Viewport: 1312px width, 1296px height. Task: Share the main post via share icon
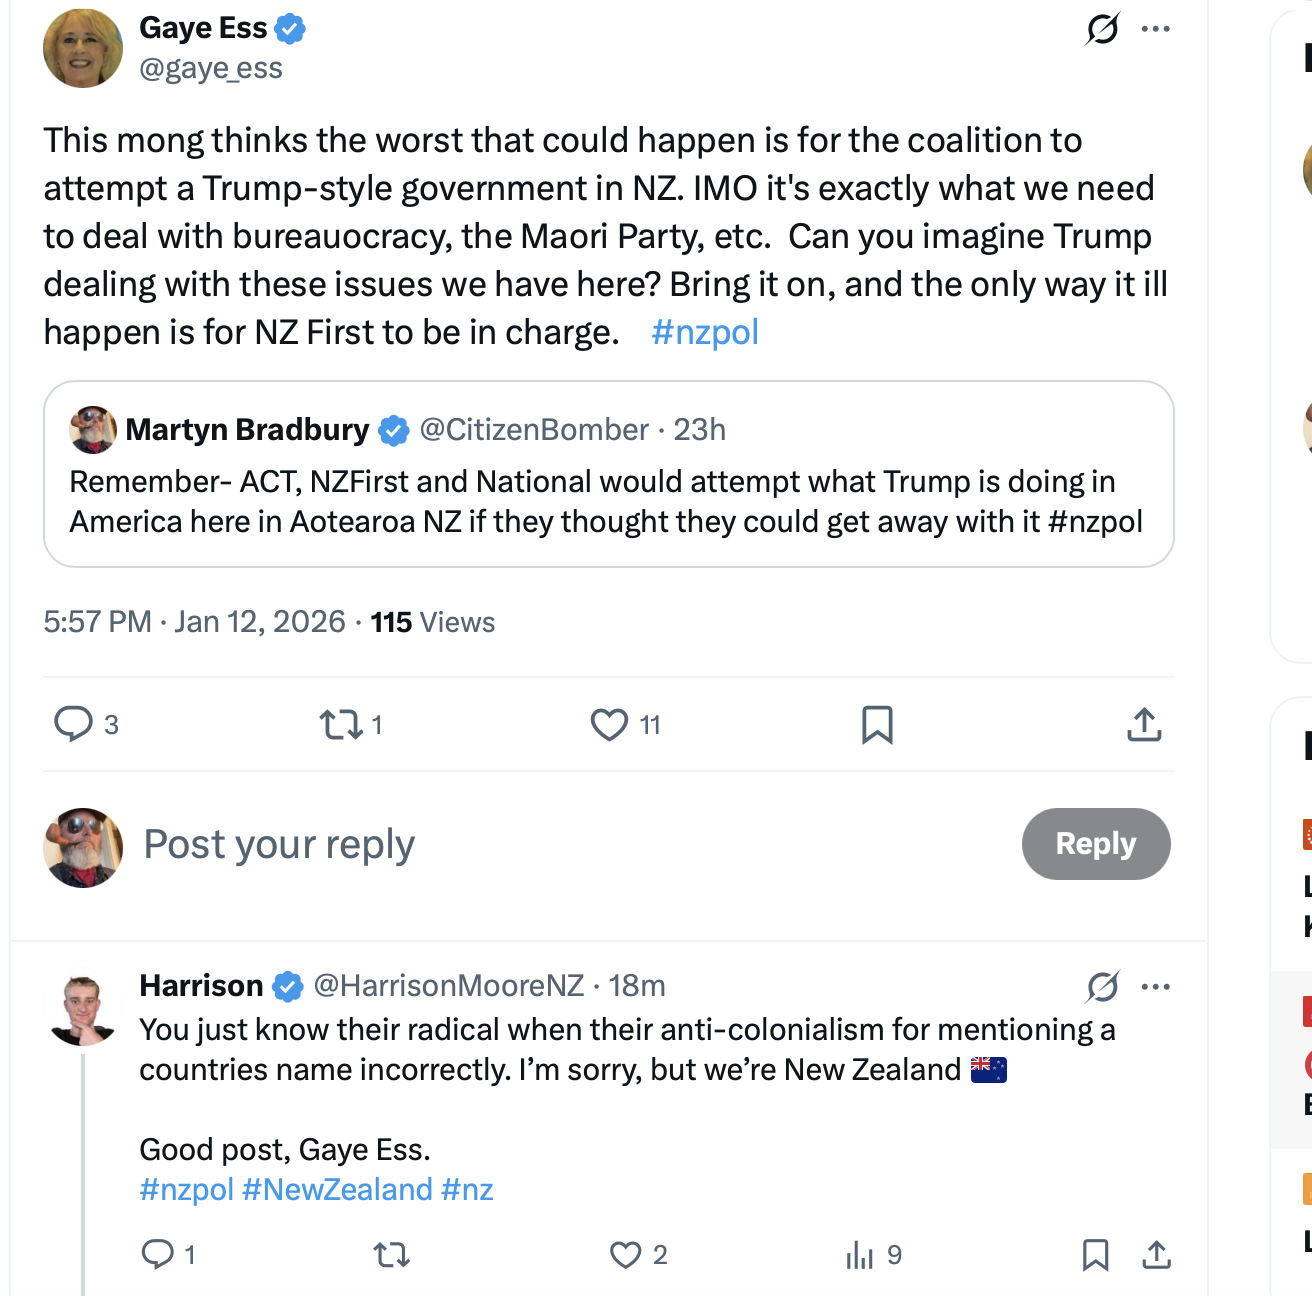(1144, 724)
